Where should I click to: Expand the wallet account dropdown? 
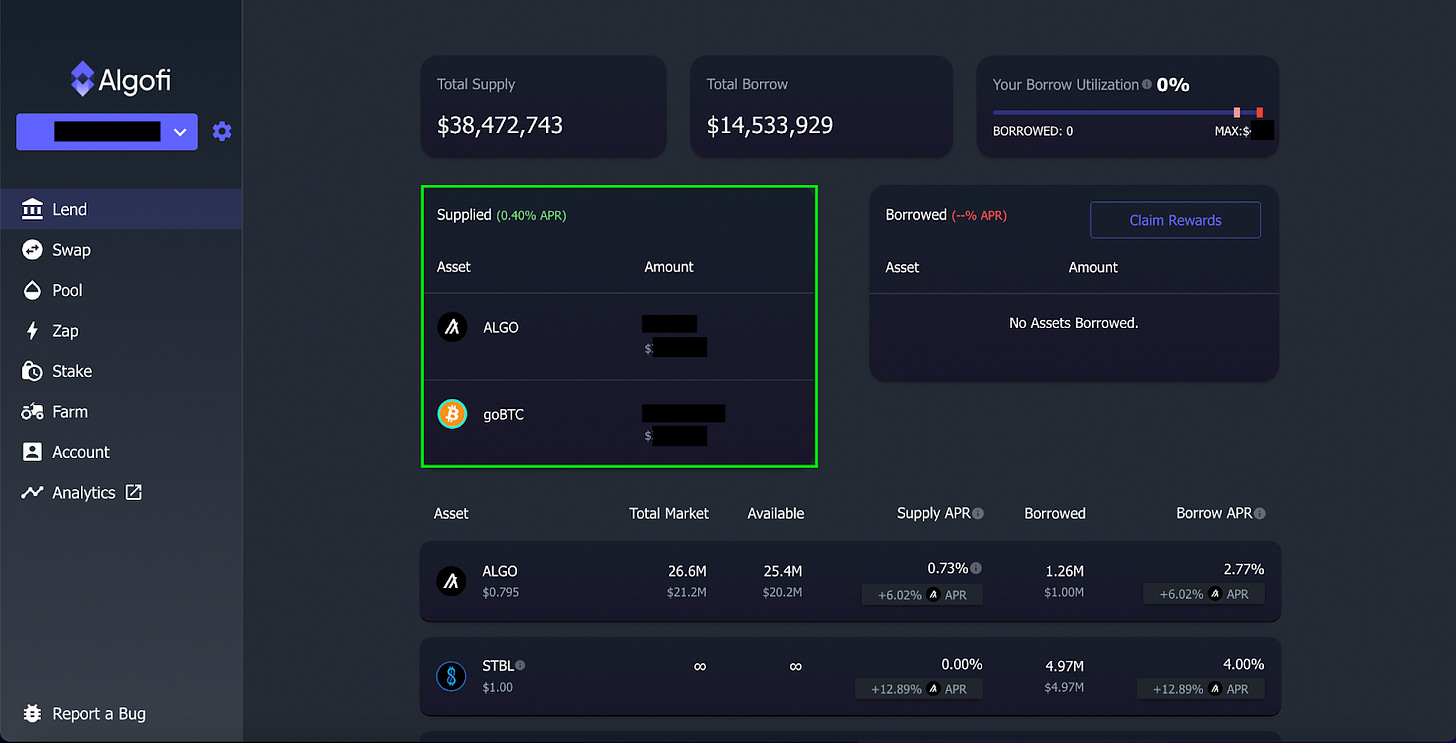[107, 132]
